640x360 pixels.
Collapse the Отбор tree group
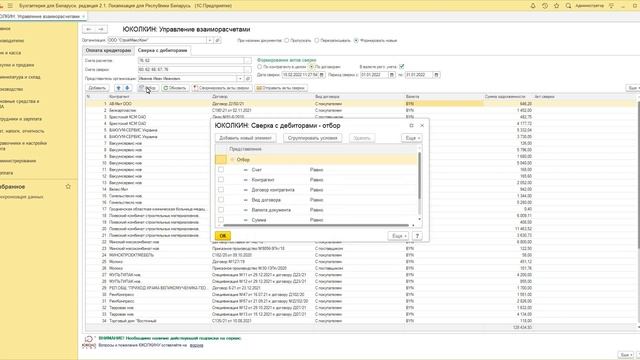click(x=233, y=160)
